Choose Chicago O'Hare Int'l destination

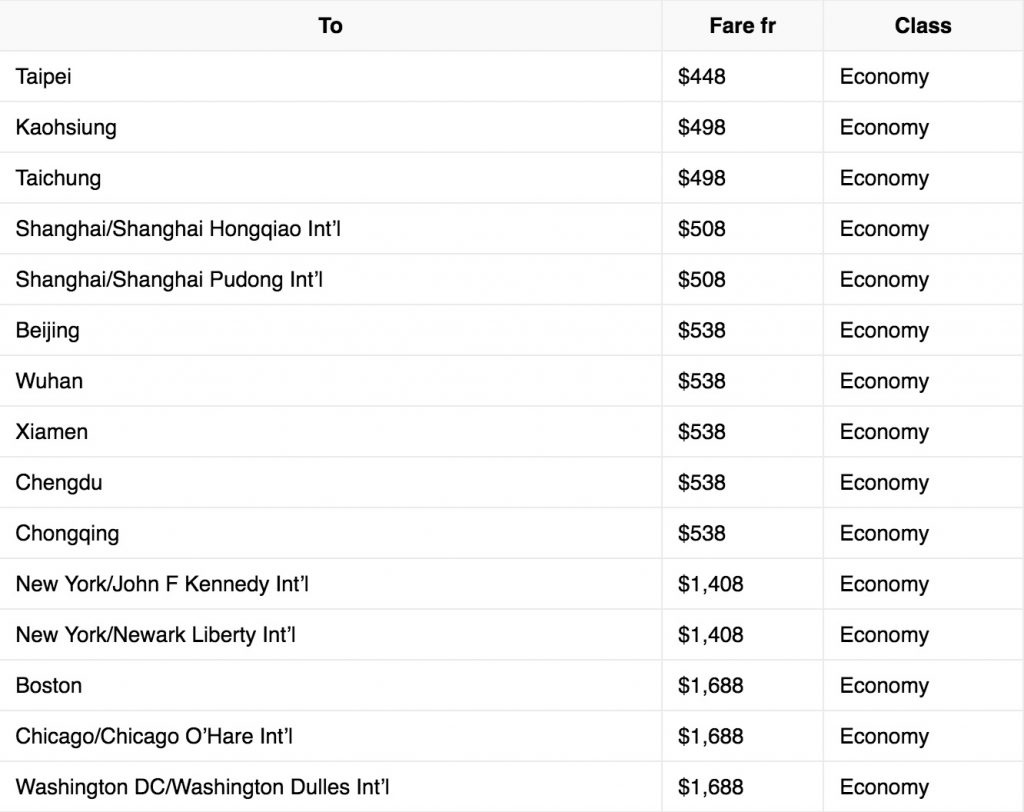[154, 737]
